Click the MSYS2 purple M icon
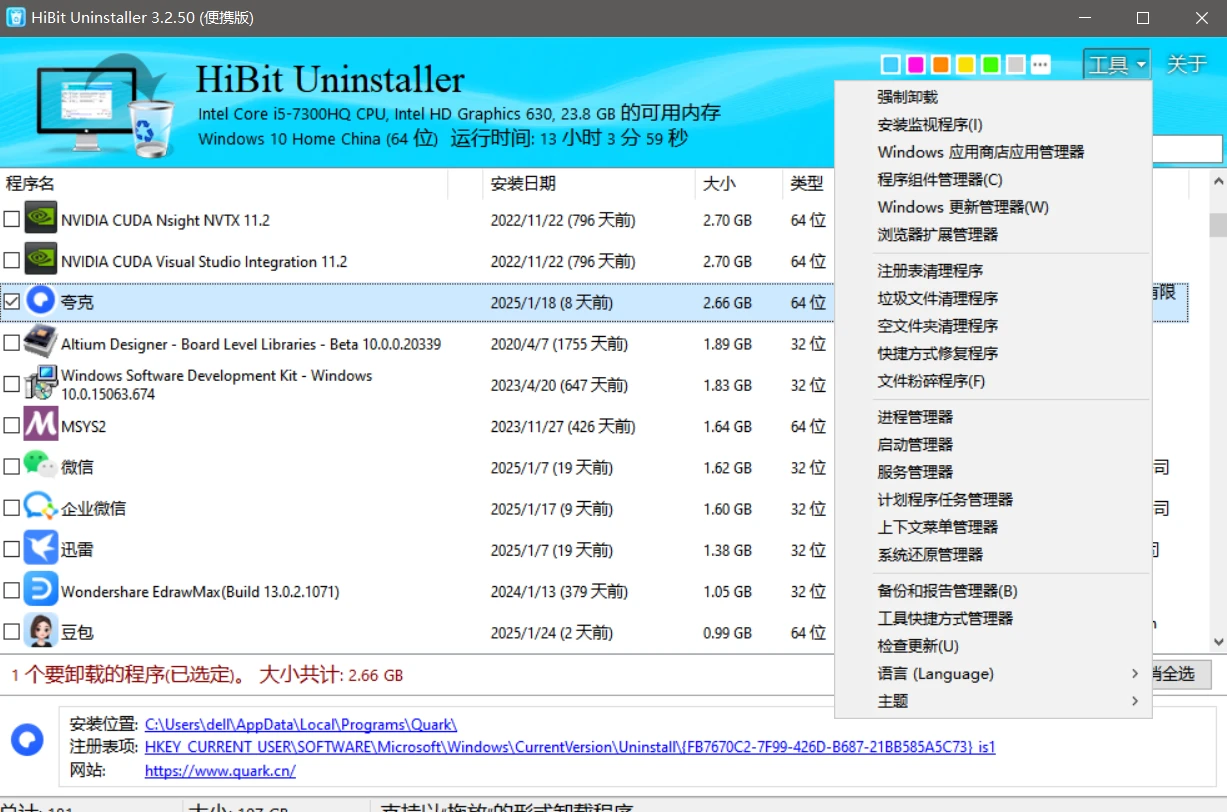 [40, 426]
